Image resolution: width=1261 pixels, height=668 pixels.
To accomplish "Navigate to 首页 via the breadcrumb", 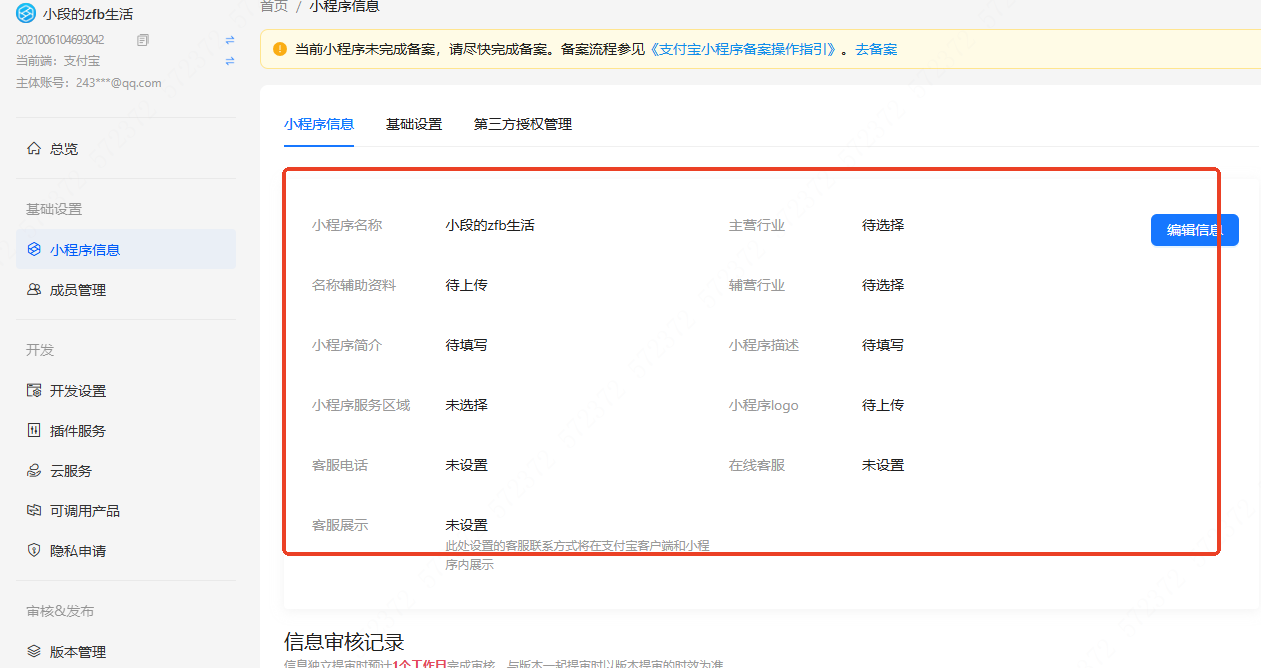I will coord(274,6).
